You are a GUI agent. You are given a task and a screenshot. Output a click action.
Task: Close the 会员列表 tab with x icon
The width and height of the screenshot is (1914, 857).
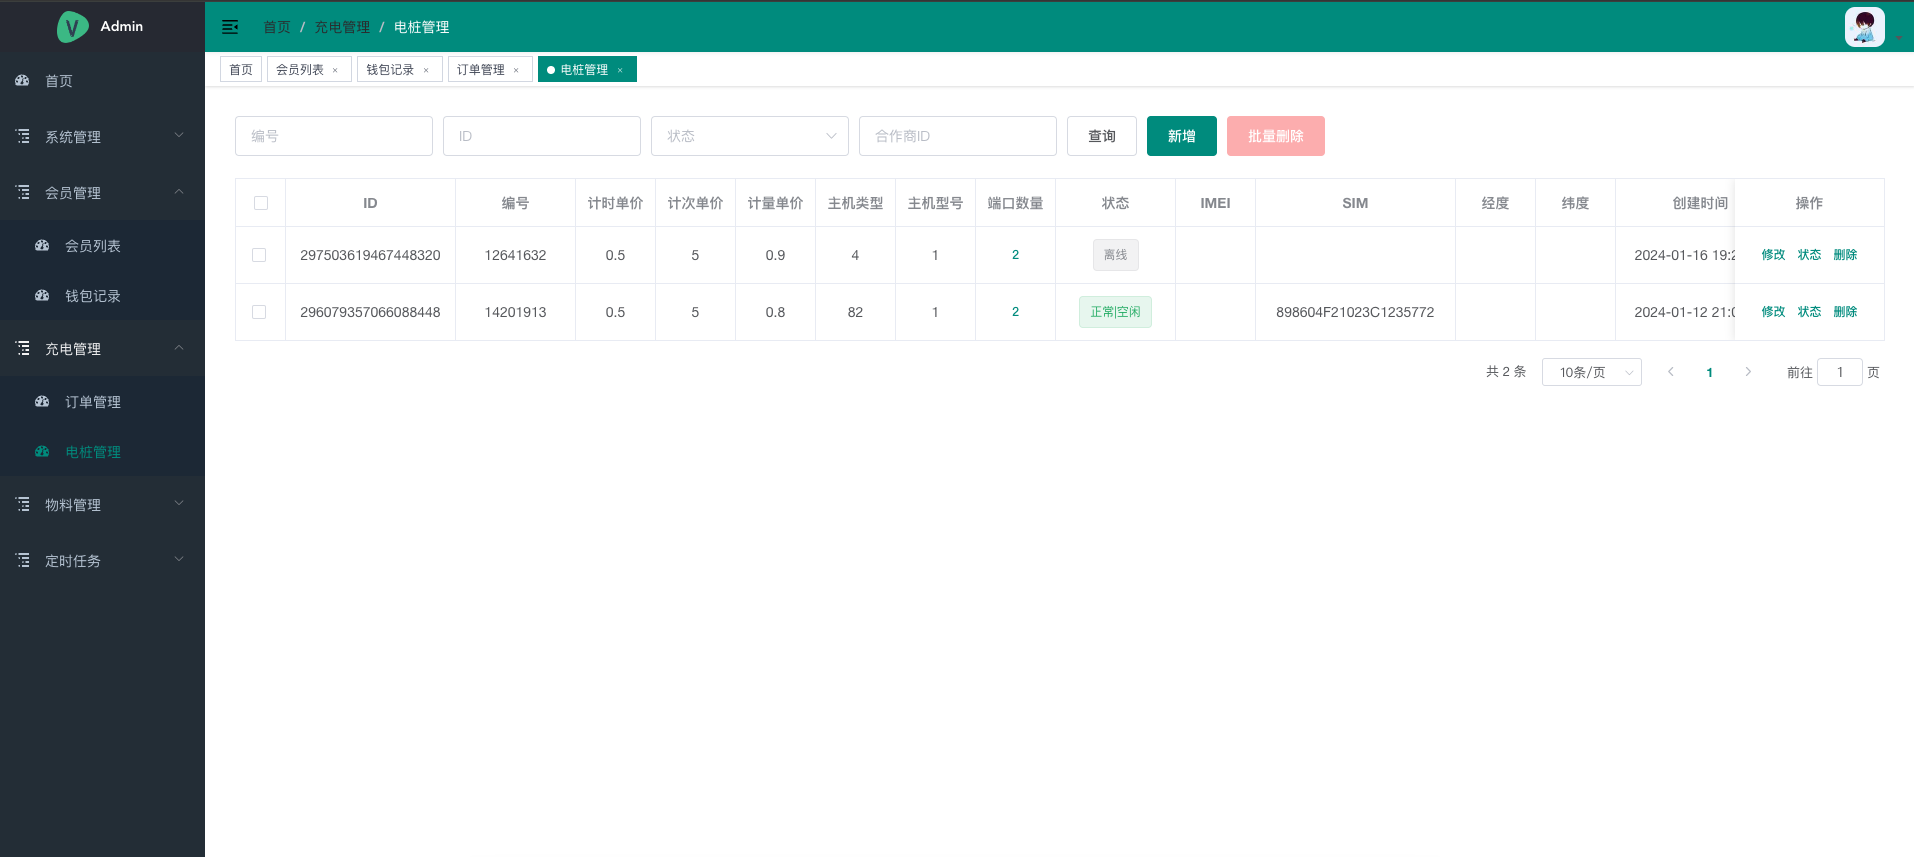tap(335, 70)
